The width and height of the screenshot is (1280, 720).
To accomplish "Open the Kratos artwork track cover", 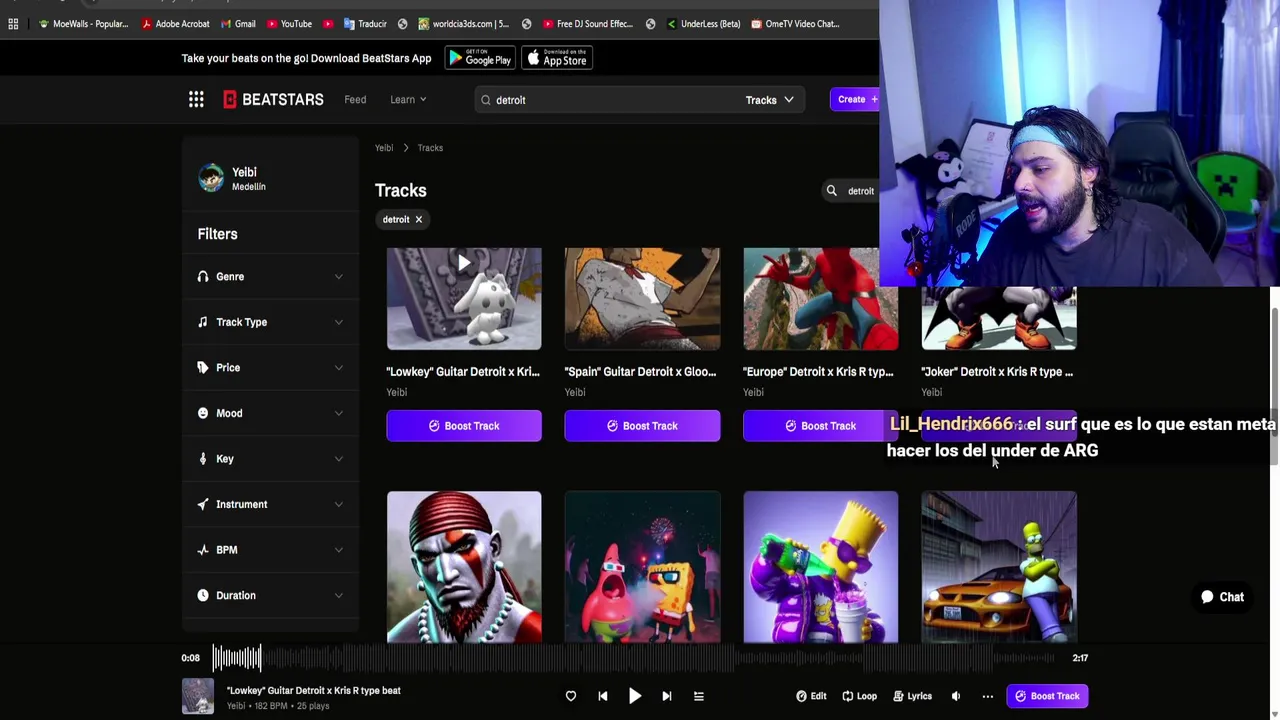I will (464, 567).
